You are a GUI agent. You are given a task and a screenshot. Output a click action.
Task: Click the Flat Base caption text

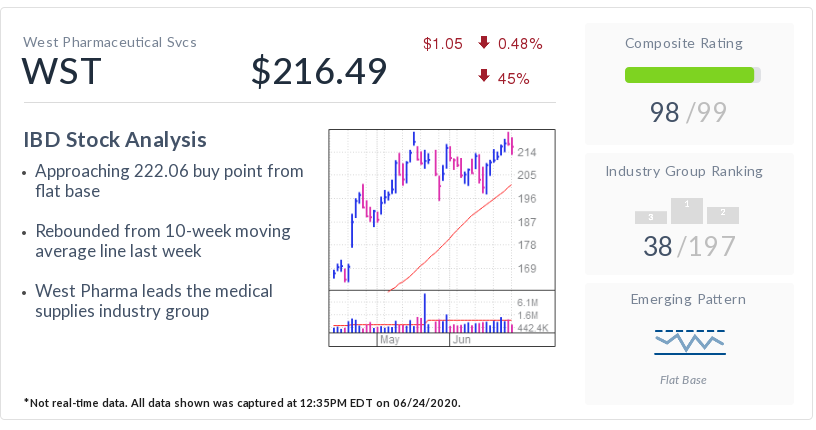pyautogui.click(x=689, y=380)
